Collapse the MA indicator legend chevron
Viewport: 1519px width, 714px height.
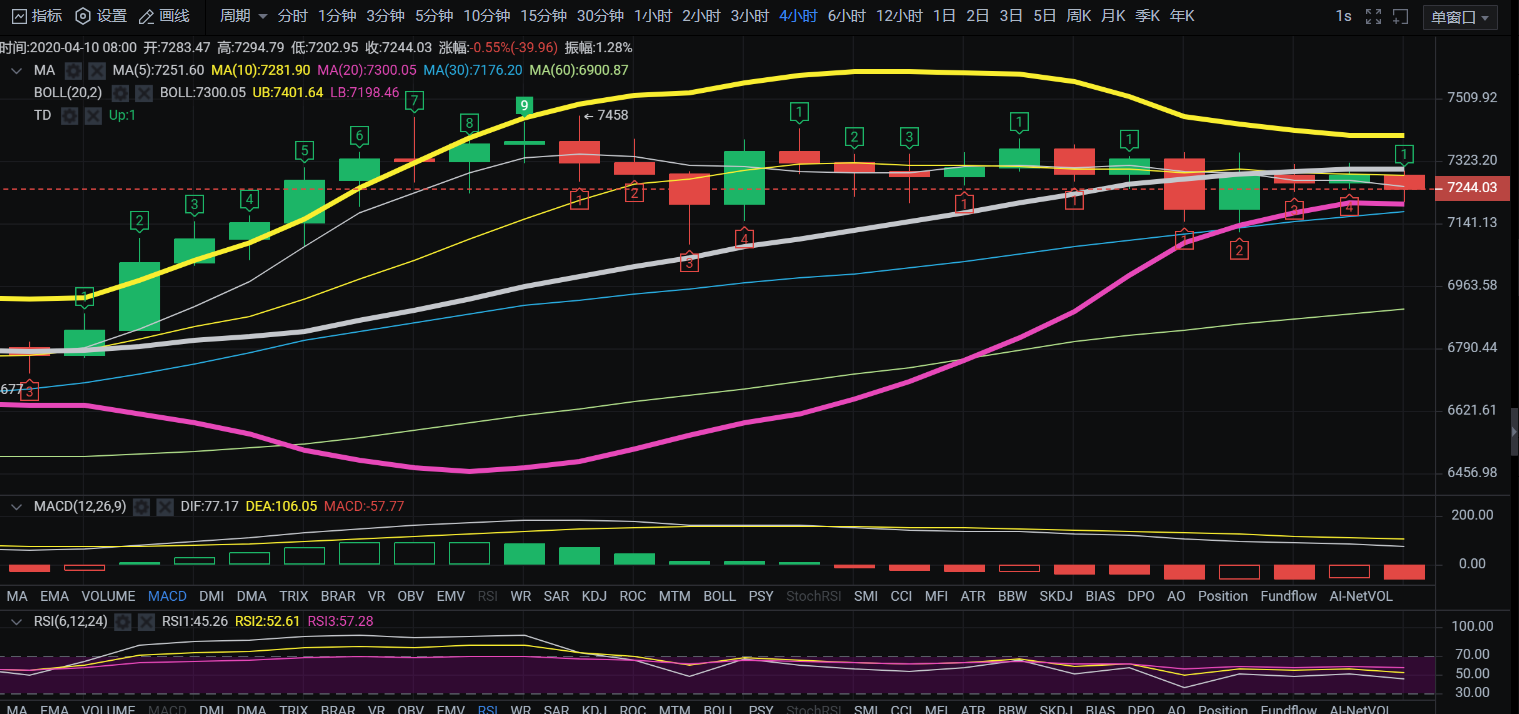pos(17,70)
